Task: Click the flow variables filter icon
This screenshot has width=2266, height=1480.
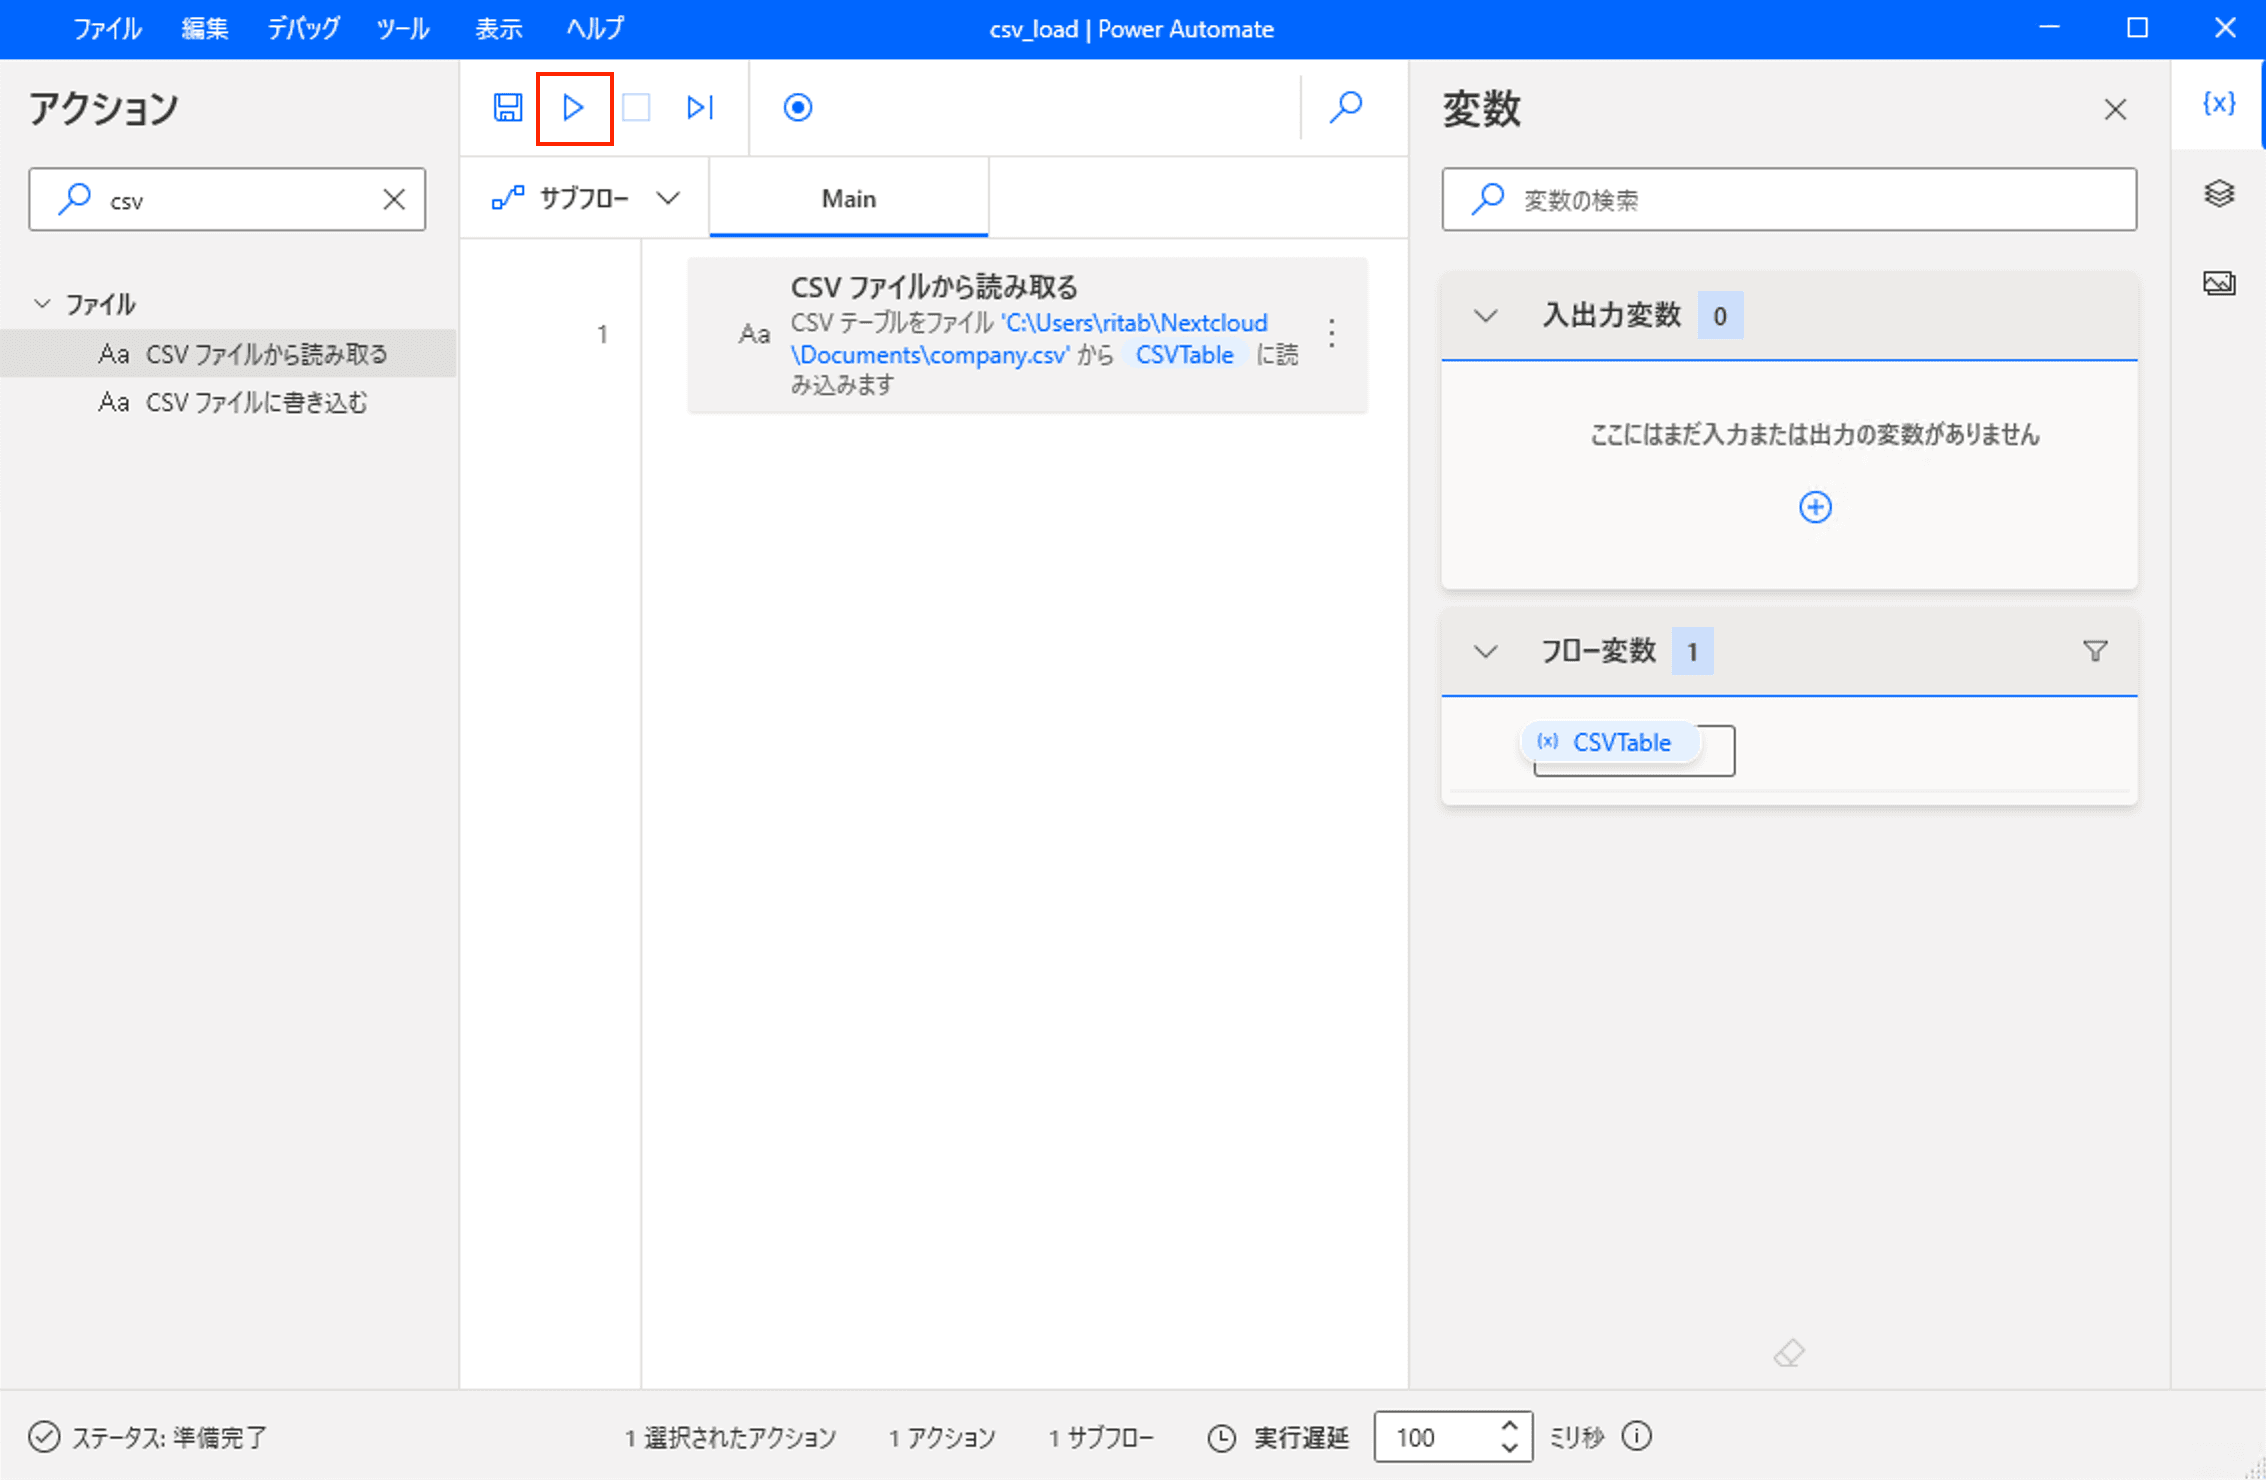Action: (x=2095, y=652)
